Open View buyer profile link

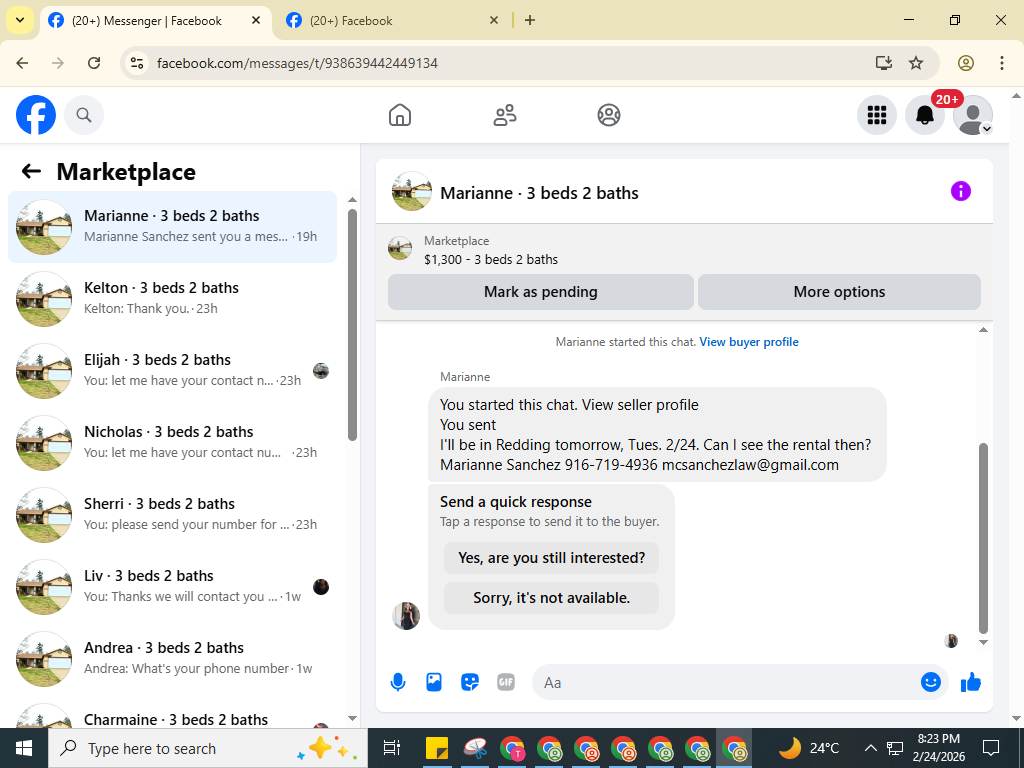[x=749, y=342]
